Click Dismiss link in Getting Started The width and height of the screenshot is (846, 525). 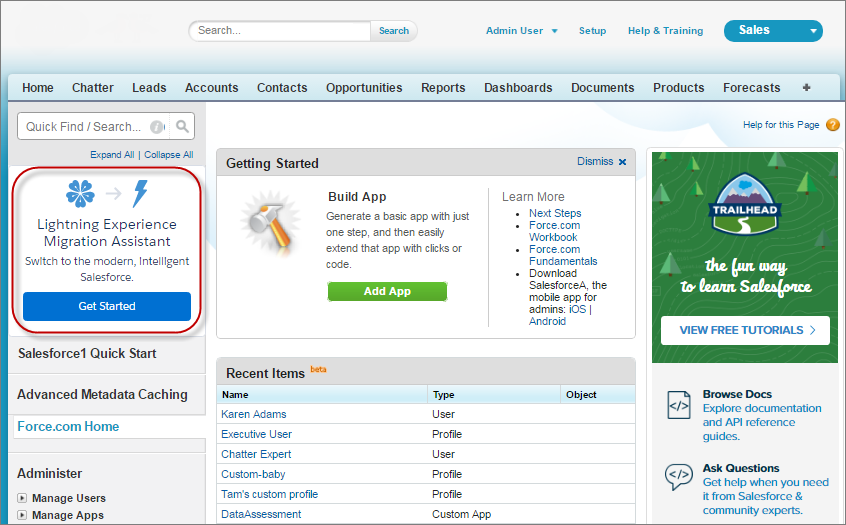[595, 161]
